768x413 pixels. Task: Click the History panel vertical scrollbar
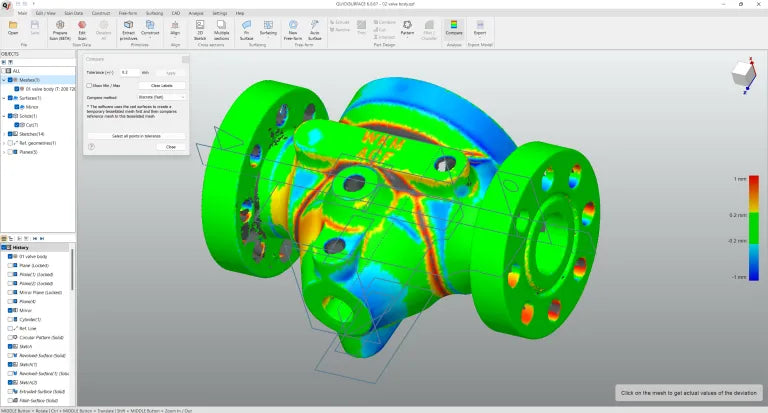coord(72,269)
